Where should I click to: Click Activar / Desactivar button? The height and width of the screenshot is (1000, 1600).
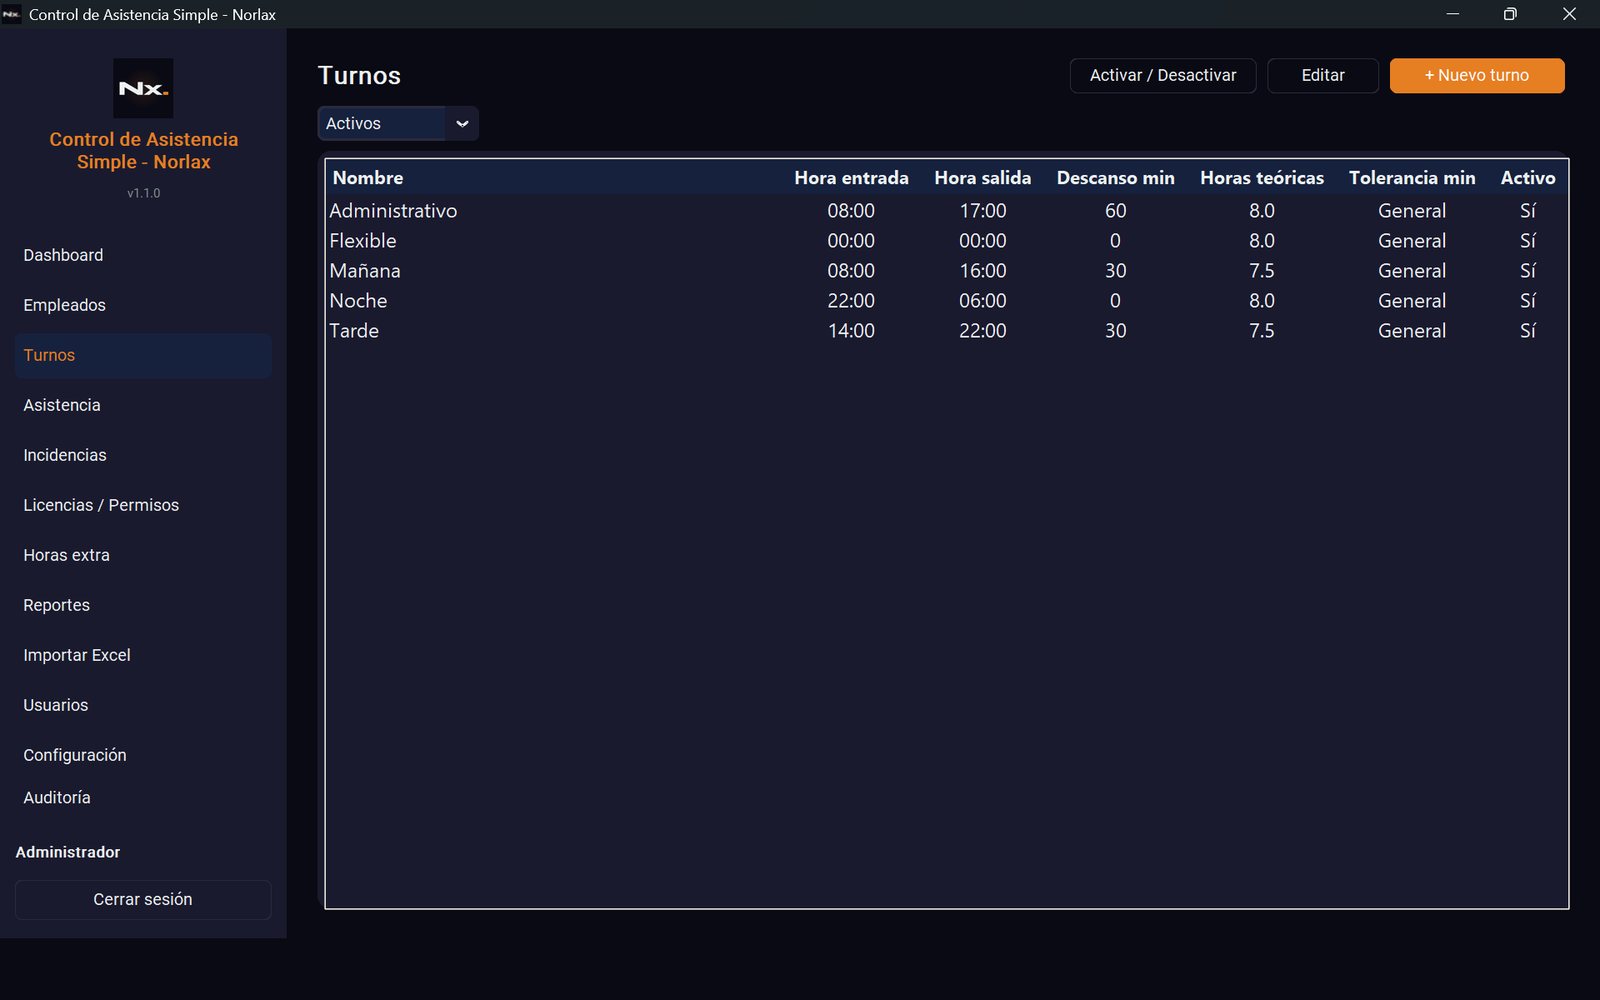pos(1163,75)
